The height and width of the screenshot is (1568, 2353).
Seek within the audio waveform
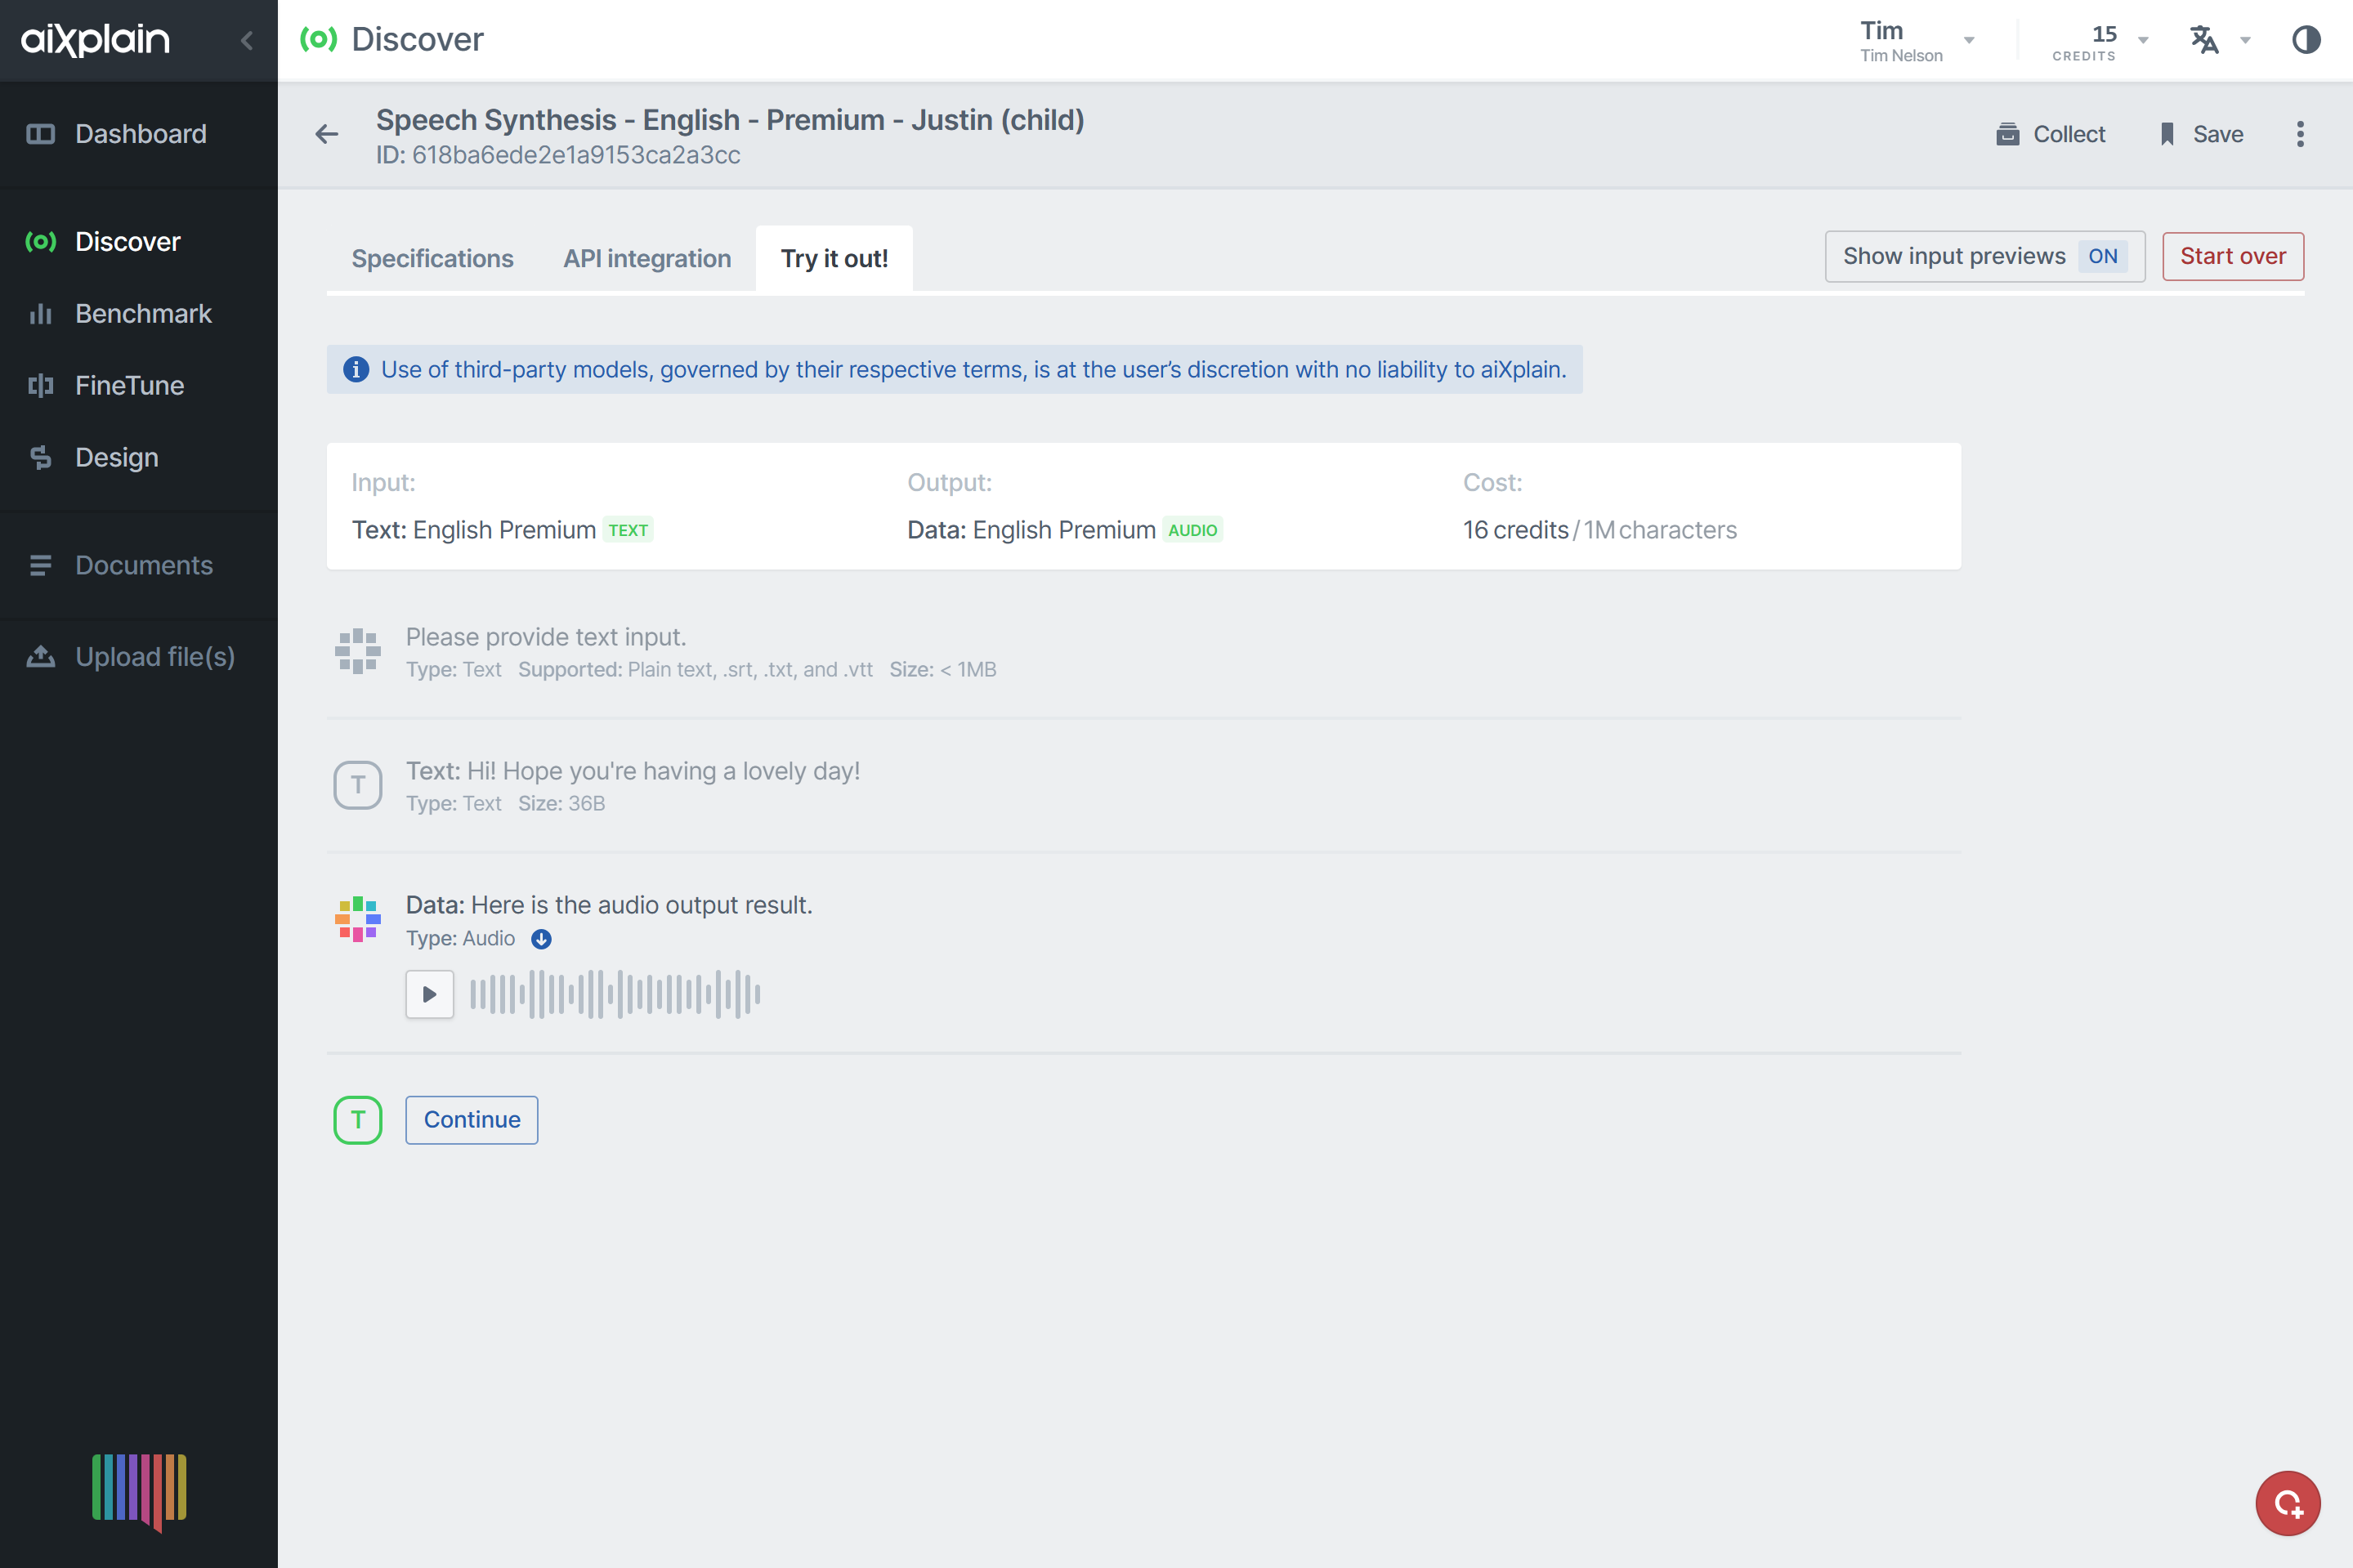[x=615, y=994]
